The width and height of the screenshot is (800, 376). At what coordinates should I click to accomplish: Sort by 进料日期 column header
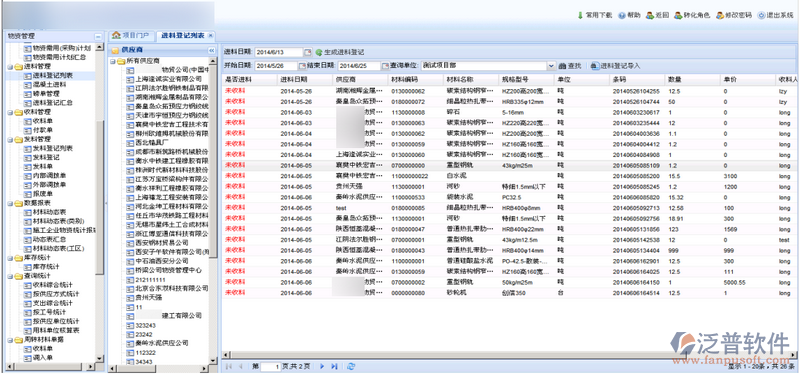coord(304,80)
